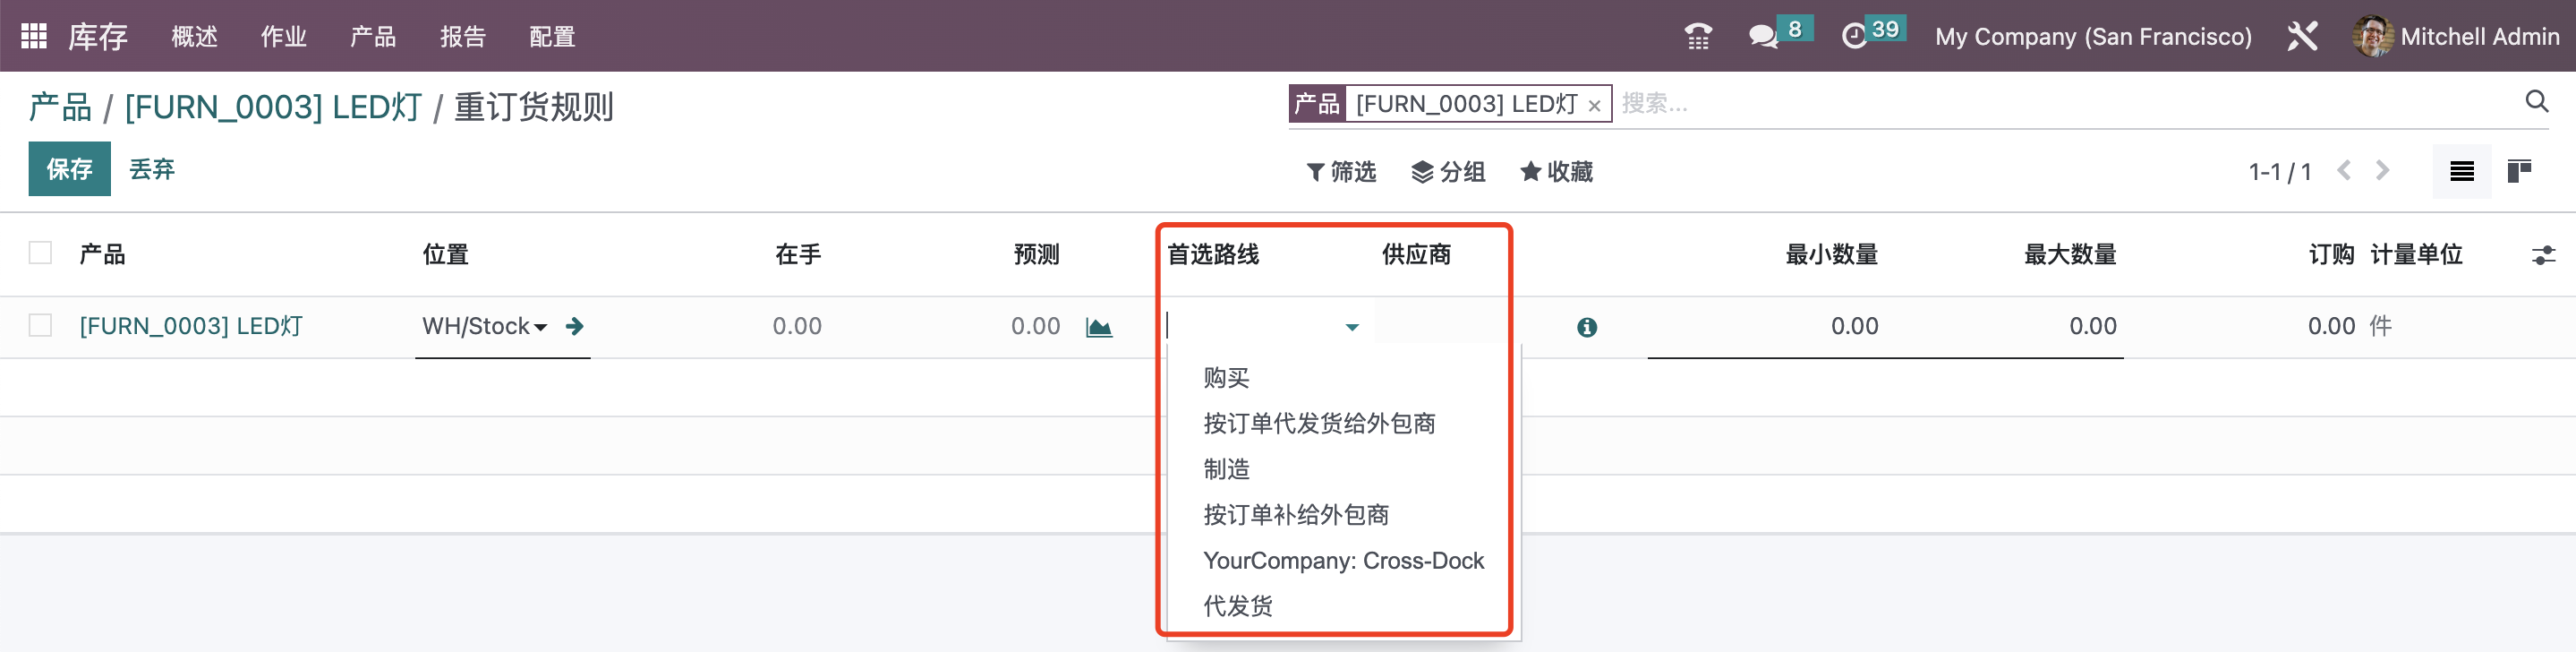Go to previous record page arrow
2576x652 pixels.
click(2344, 171)
